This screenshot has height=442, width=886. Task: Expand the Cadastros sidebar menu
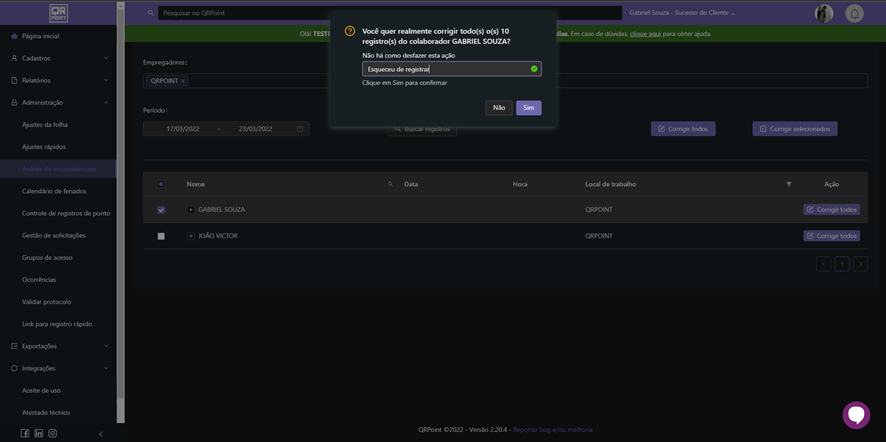pyautogui.click(x=60, y=58)
